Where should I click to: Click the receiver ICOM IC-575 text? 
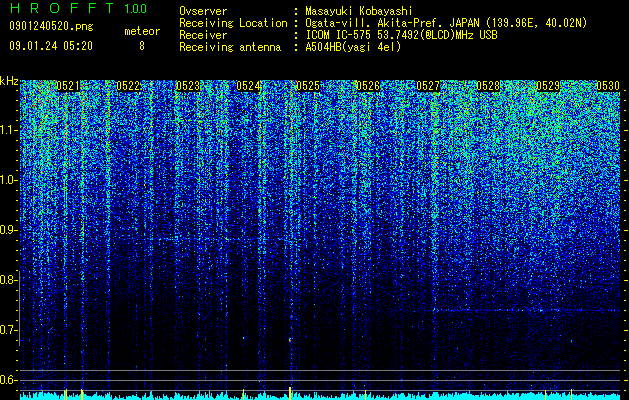click(339, 35)
